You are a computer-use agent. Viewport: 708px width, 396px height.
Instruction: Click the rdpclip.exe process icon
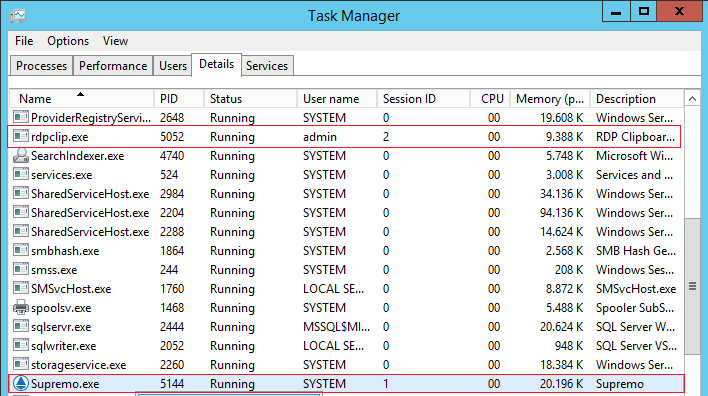20,136
